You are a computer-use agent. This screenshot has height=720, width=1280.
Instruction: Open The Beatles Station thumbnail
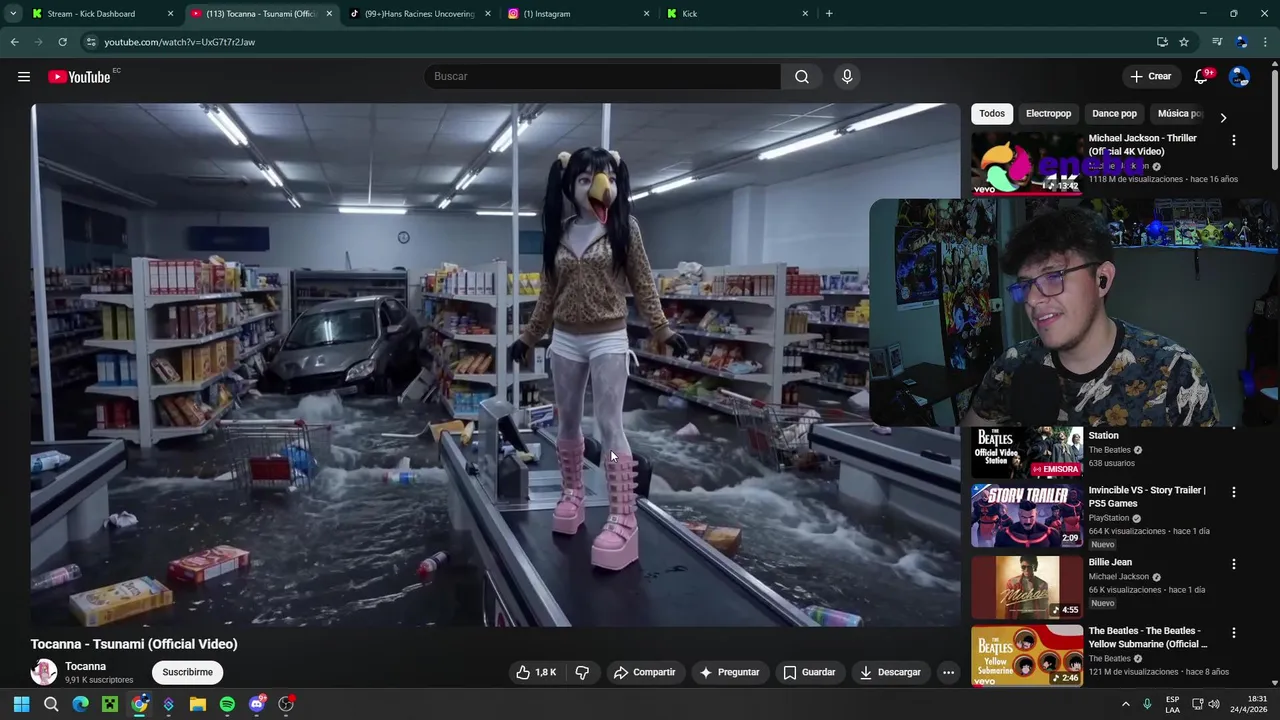pyautogui.click(x=1027, y=452)
